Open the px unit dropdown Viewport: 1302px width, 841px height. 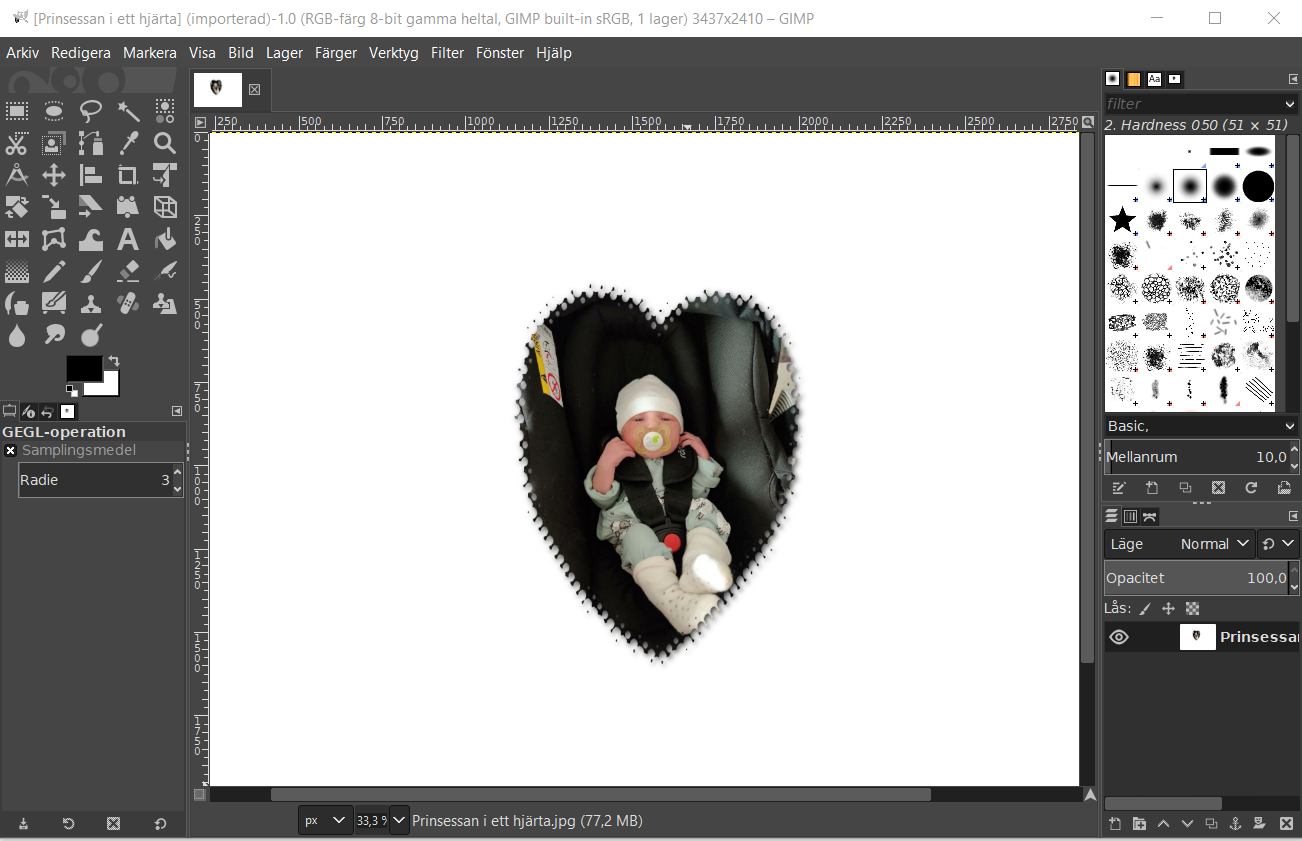(x=326, y=820)
